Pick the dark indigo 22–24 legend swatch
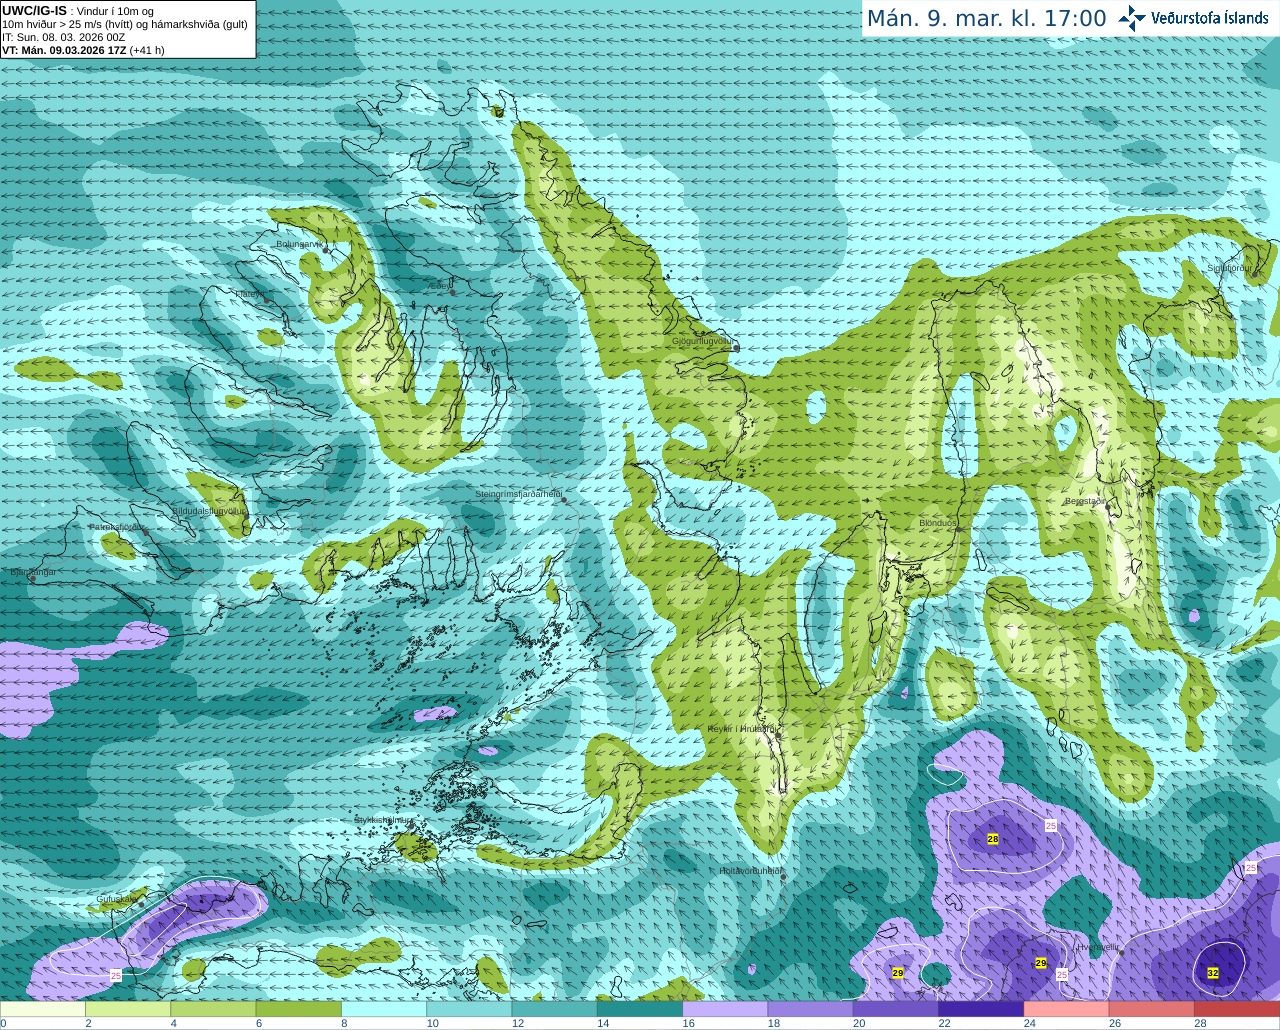Screen dimensions: 1280x1030 [x=981, y=1009]
